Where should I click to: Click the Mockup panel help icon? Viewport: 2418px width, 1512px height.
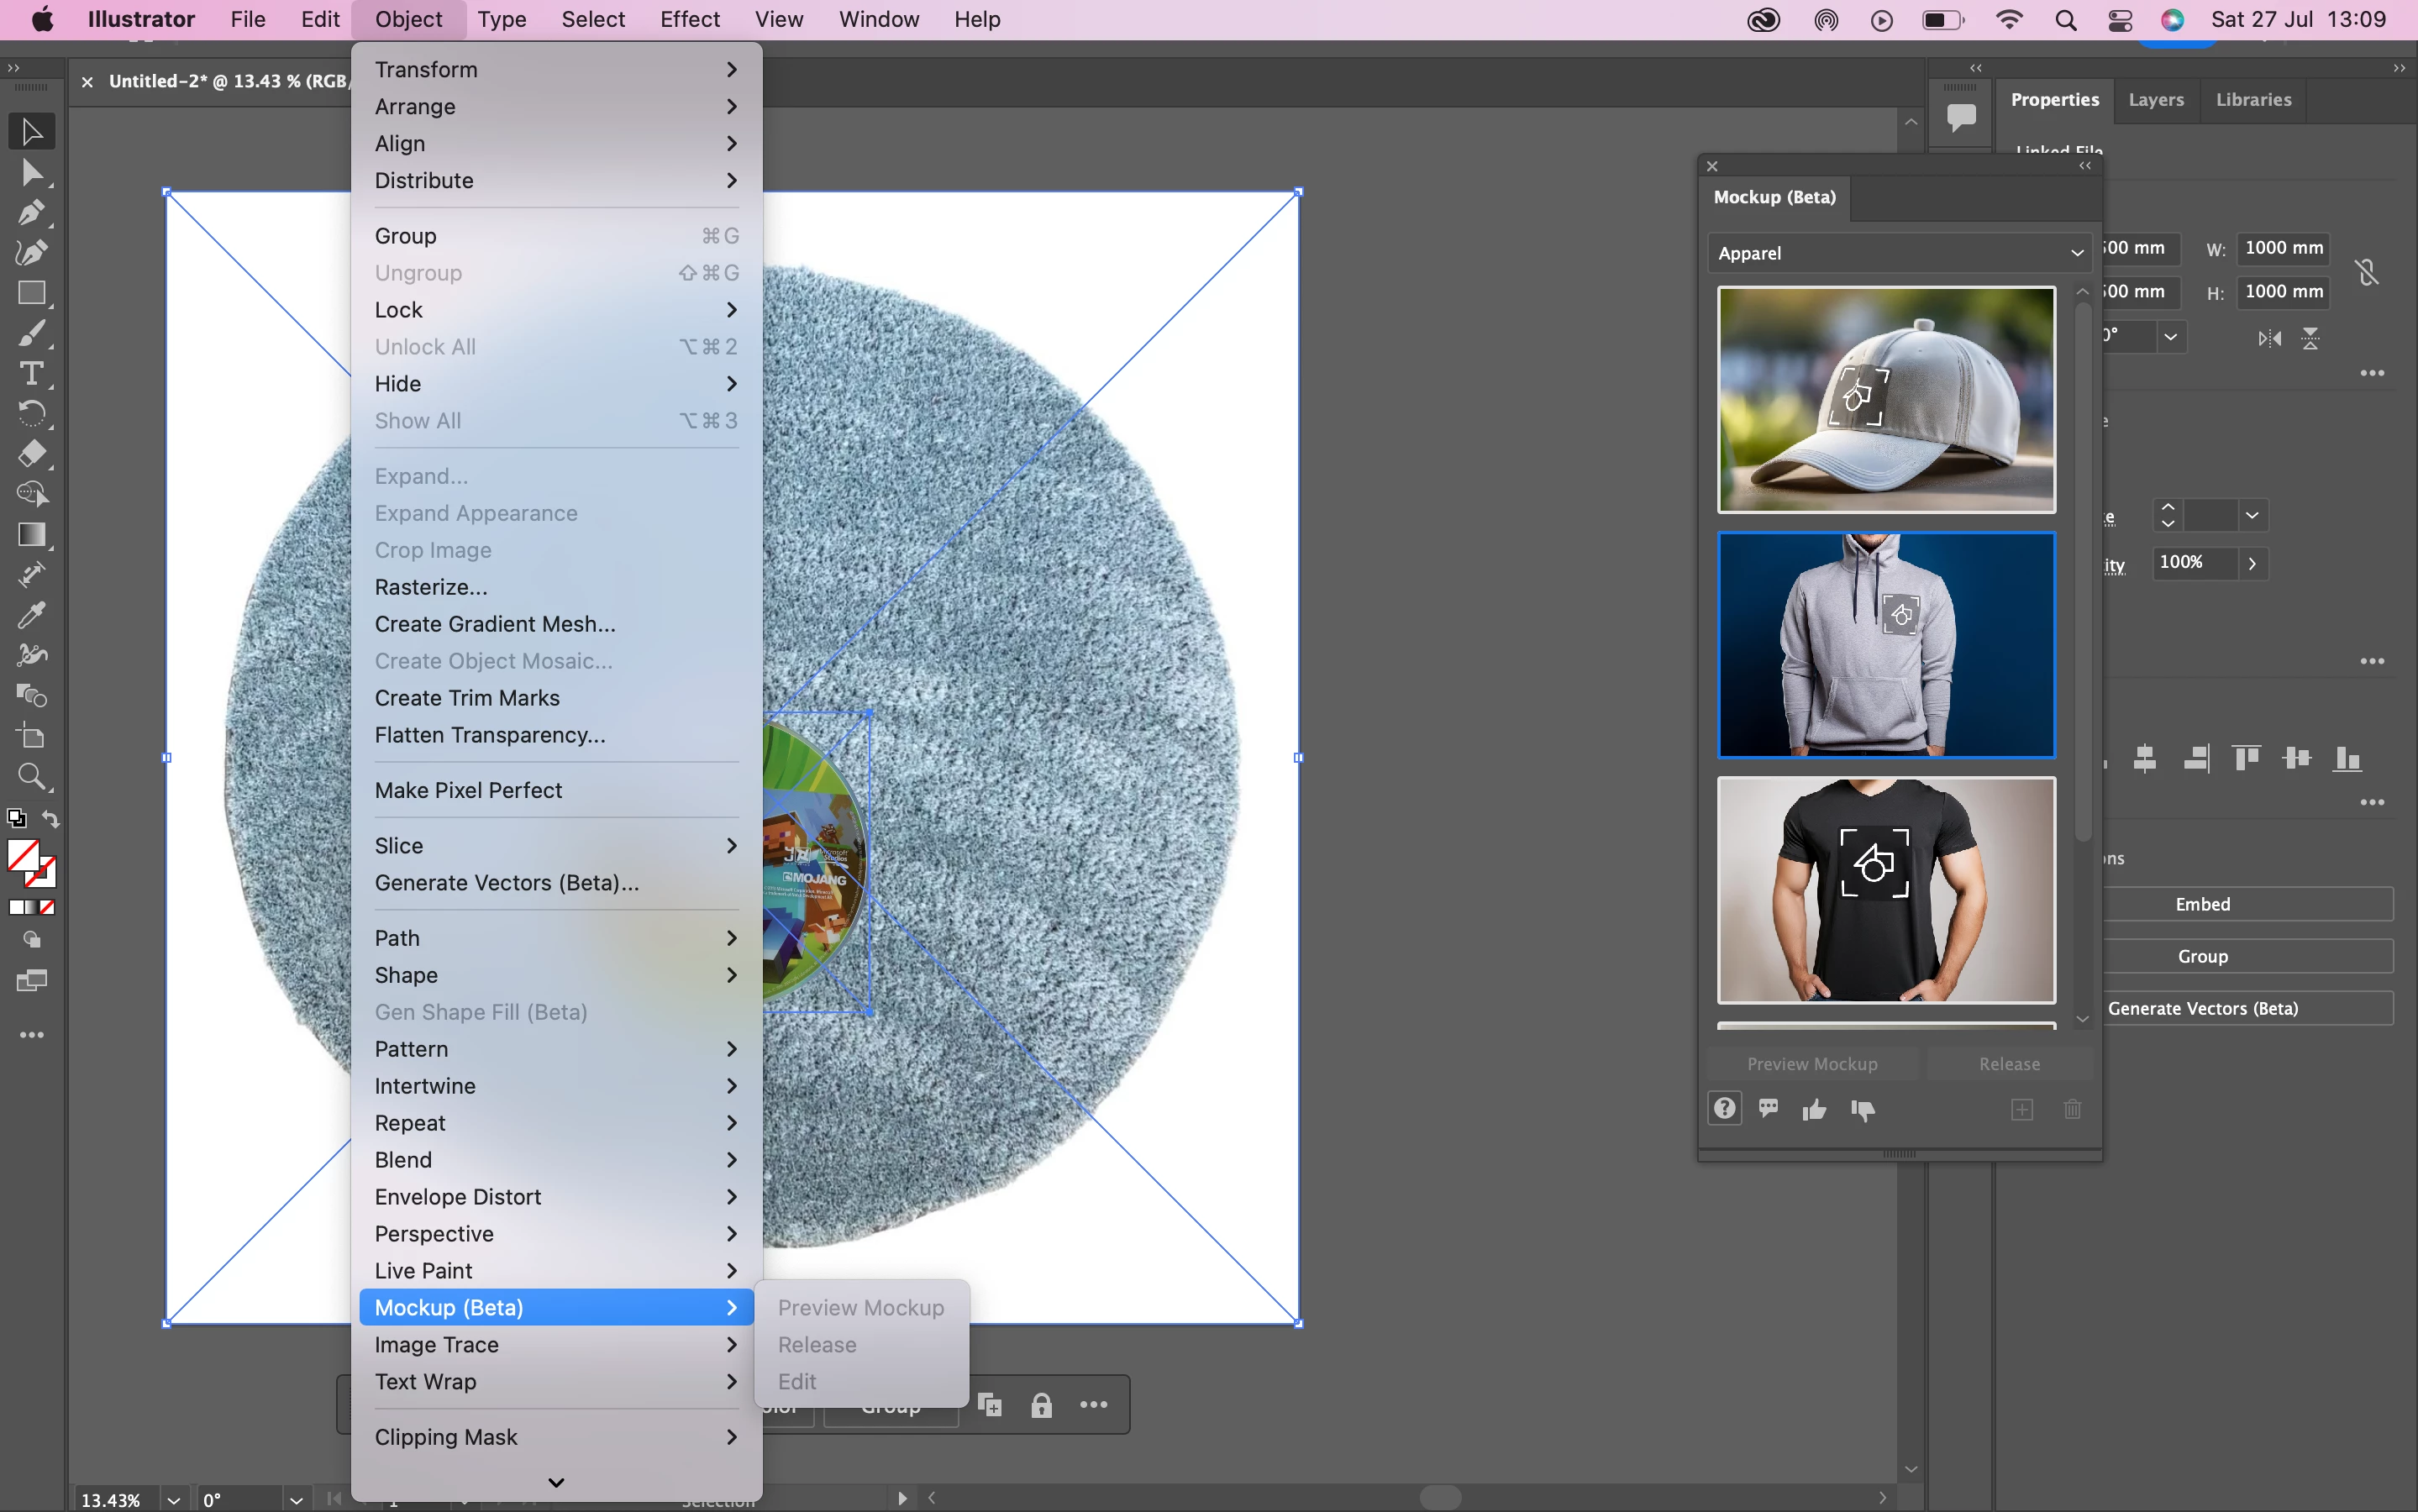(1724, 1108)
